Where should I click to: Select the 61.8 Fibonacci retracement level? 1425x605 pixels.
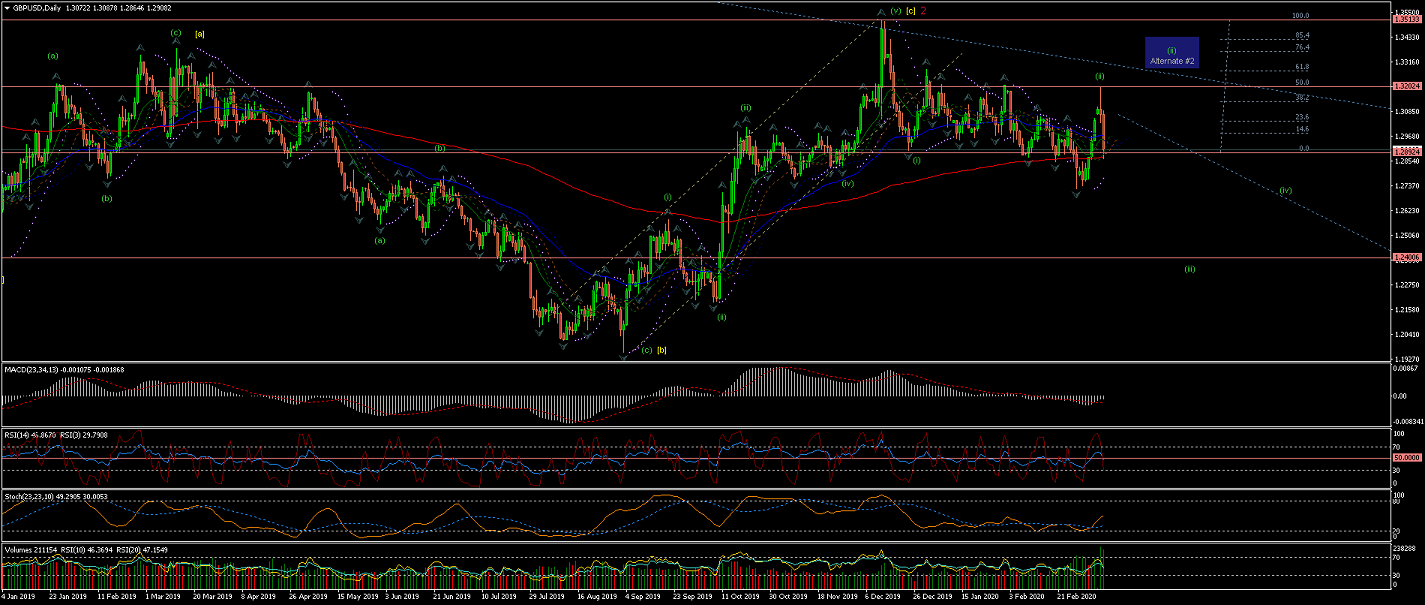tap(1301, 67)
